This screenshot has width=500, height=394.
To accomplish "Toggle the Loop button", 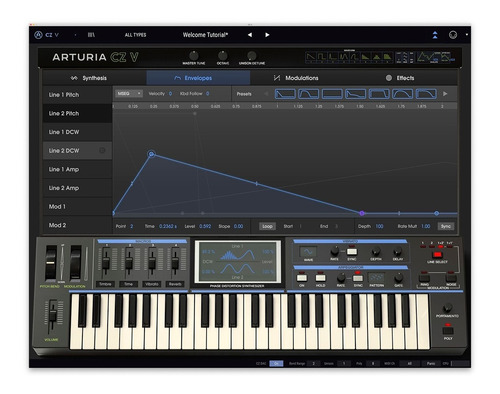I will point(267,226).
